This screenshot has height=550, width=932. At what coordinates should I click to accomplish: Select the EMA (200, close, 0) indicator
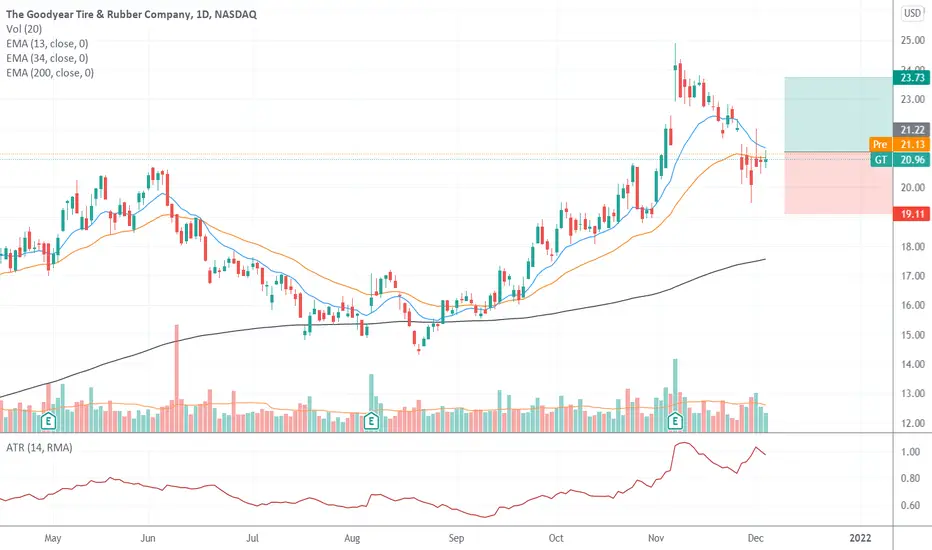click(x=50, y=73)
